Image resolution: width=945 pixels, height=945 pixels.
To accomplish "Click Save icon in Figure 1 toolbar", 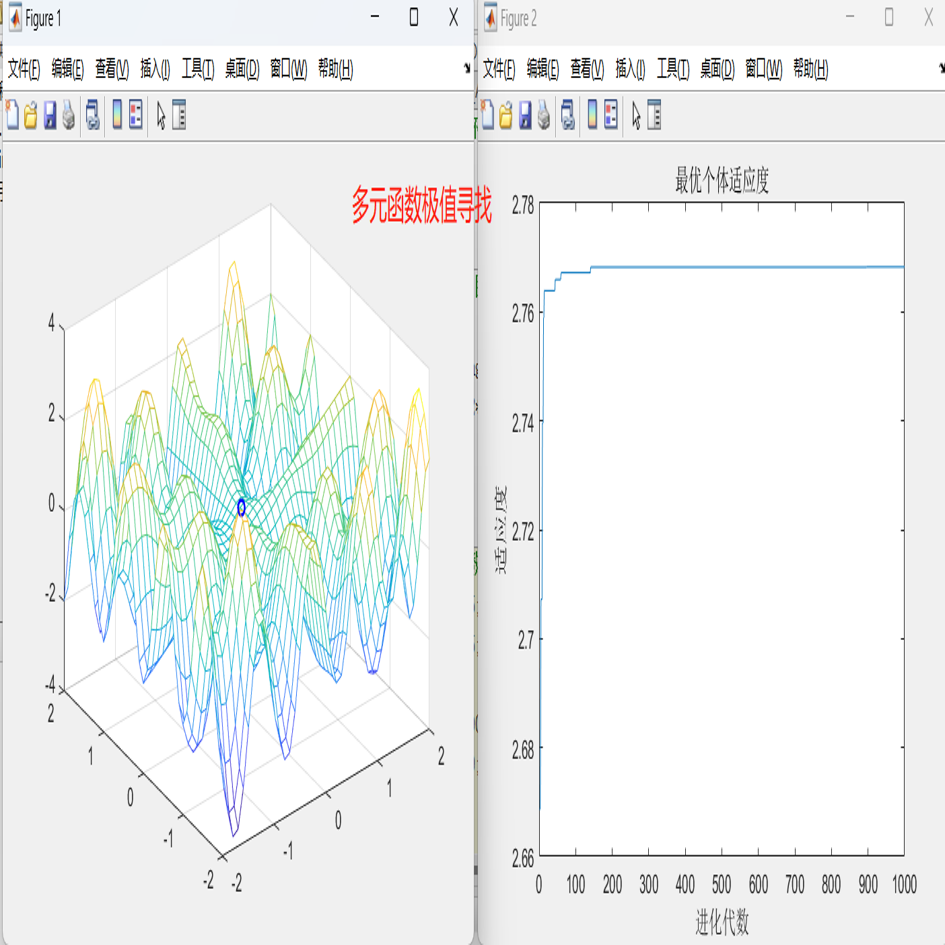I will pyautogui.click(x=50, y=115).
